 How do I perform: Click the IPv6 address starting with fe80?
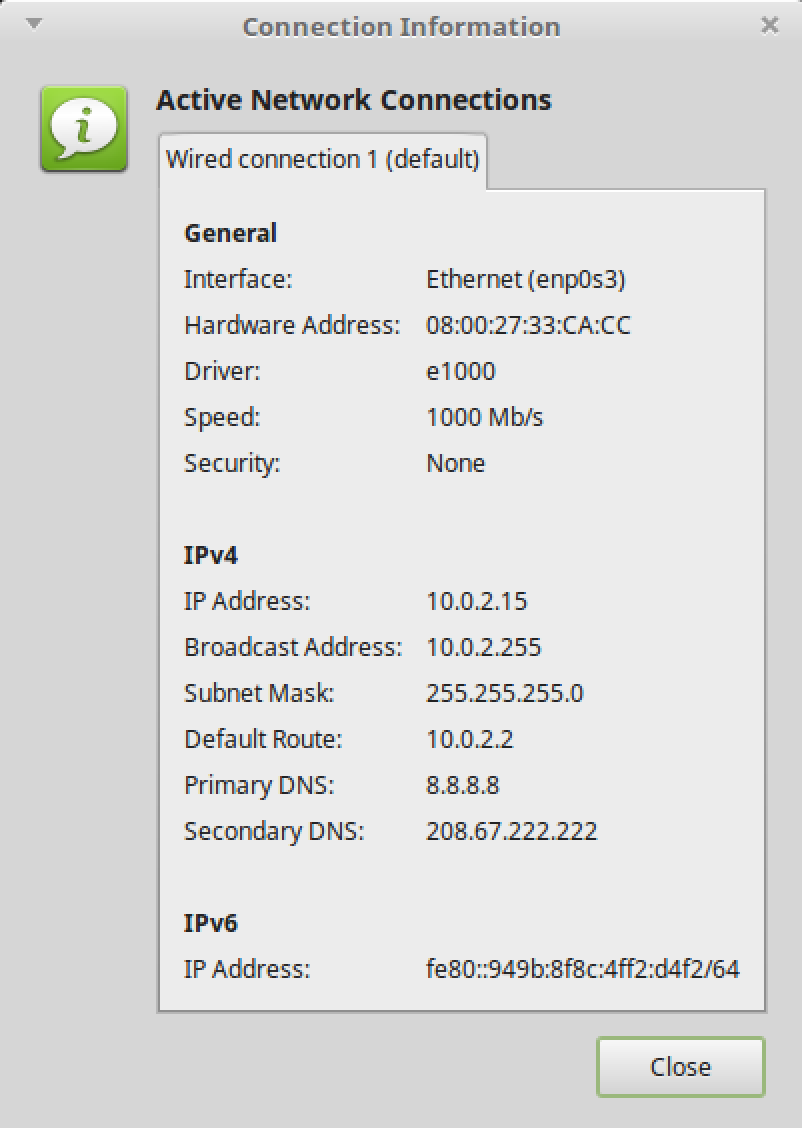pos(582,969)
